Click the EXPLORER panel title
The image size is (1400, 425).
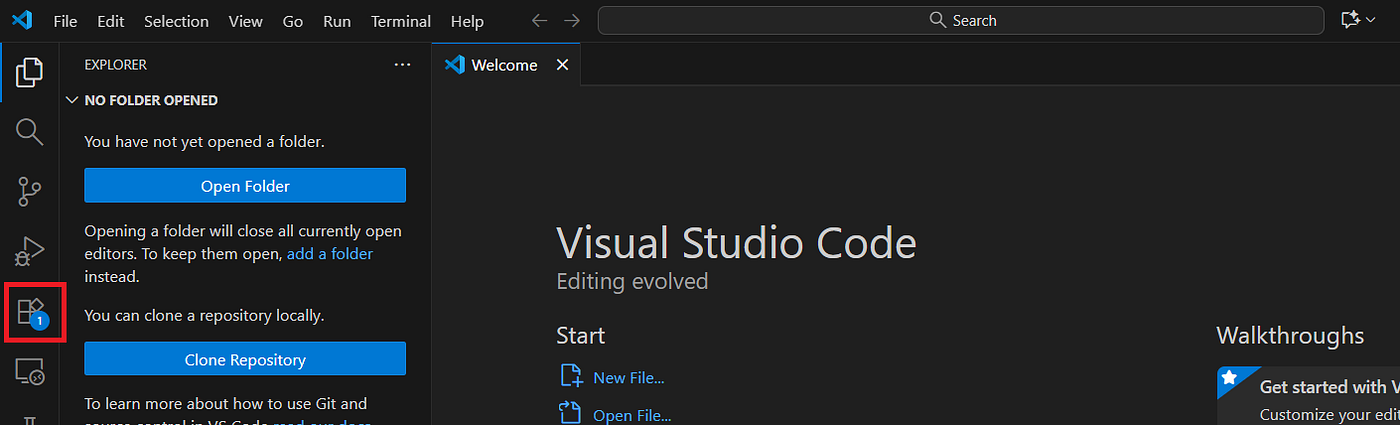115,64
